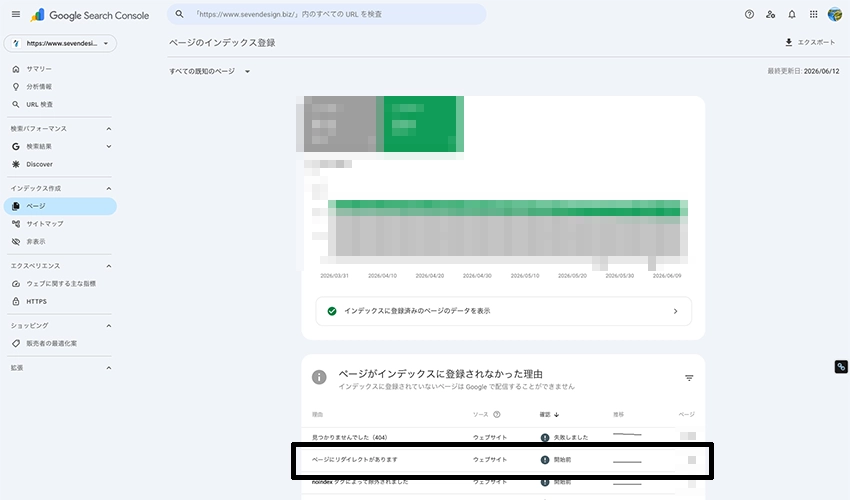Click the info icon beside 登録されなかった理由
This screenshot has width=850, height=500.
319,377
